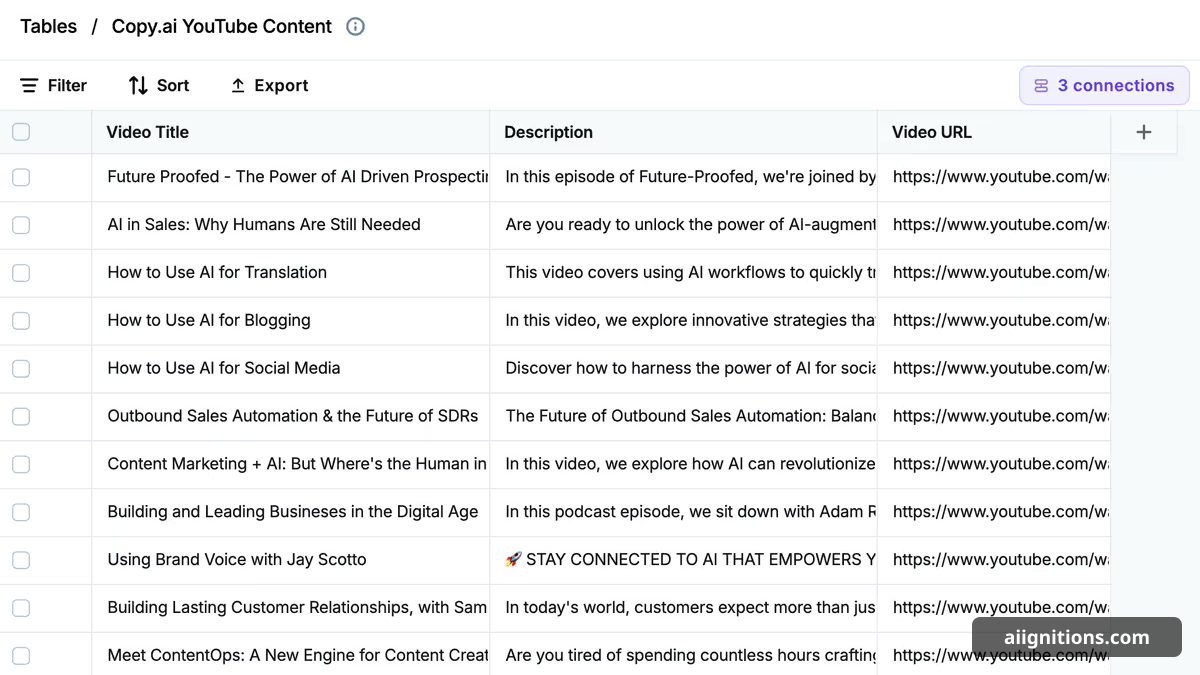Tick the Meet ContentOps row checkbox
Screen dimensions: 1200x675
pyautogui.click(x=21, y=656)
